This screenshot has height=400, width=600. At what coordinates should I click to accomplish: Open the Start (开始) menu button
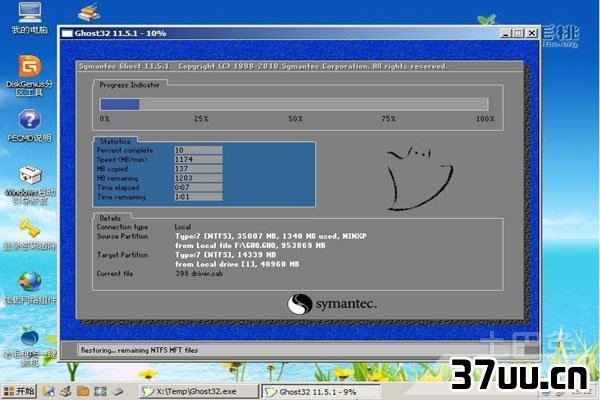point(19,391)
